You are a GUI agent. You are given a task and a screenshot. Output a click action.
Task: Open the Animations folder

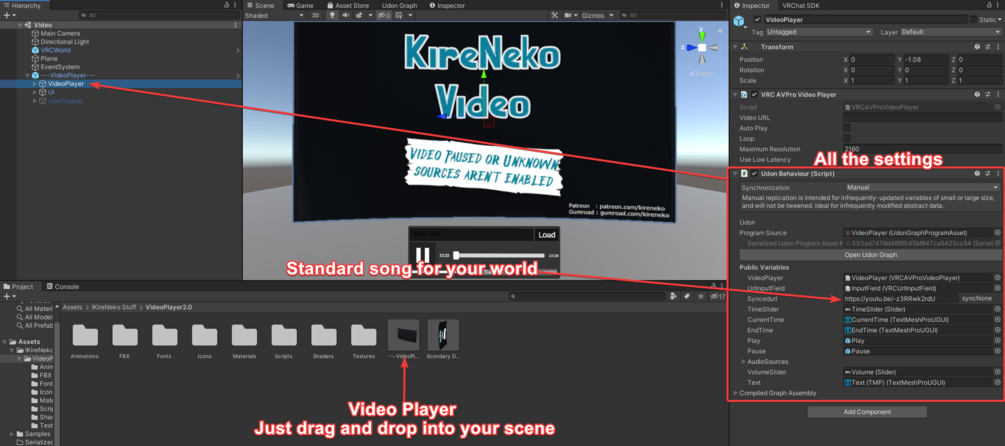click(x=85, y=340)
